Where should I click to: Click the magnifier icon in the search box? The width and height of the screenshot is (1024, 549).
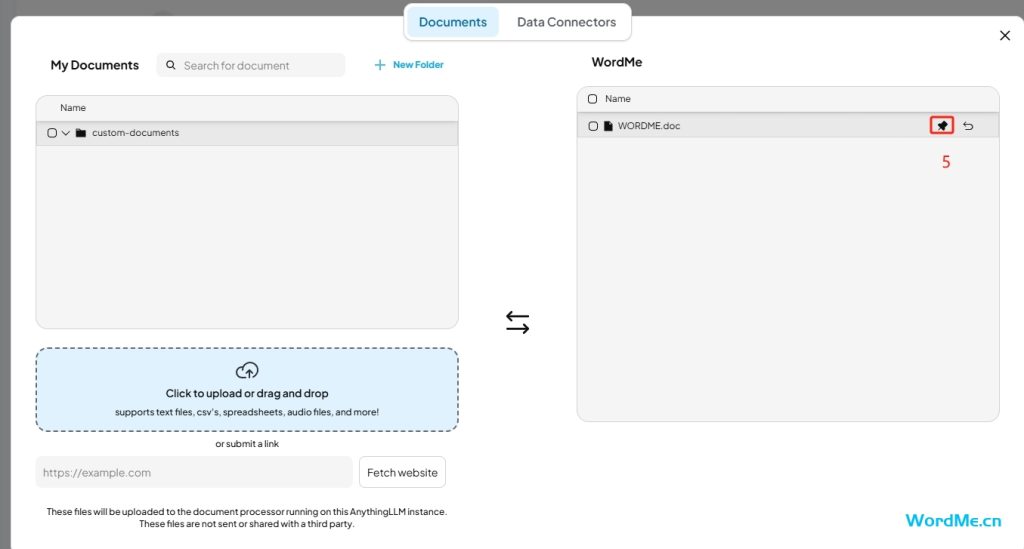170,65
